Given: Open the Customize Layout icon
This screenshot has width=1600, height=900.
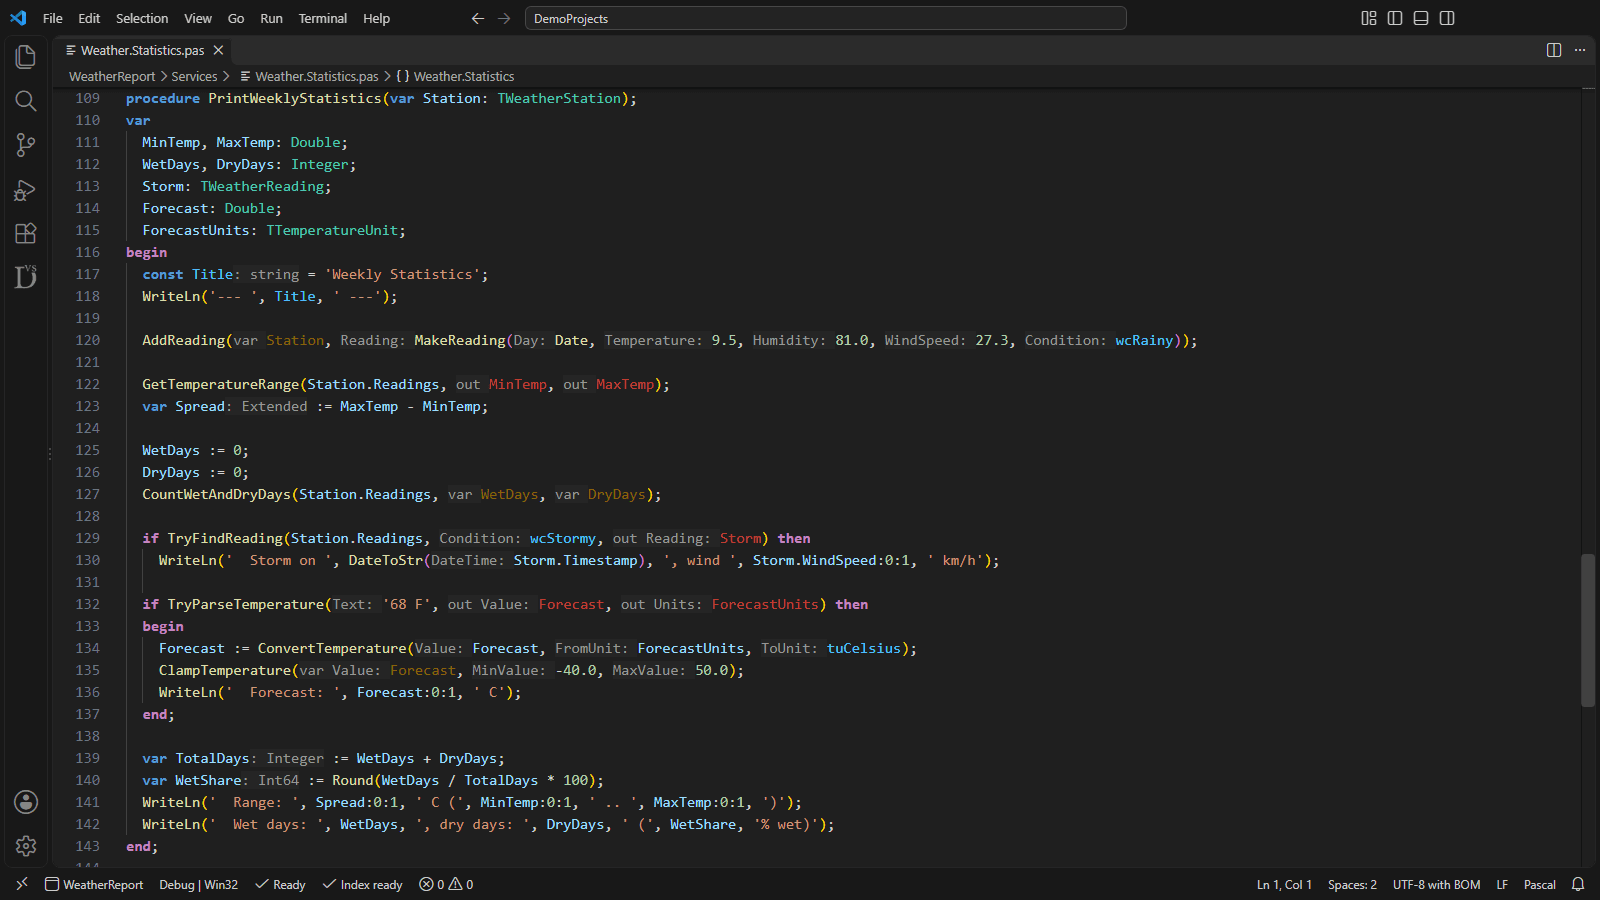Looking at the screenshot, I should pyautogui.click(x=1369, y=18).
